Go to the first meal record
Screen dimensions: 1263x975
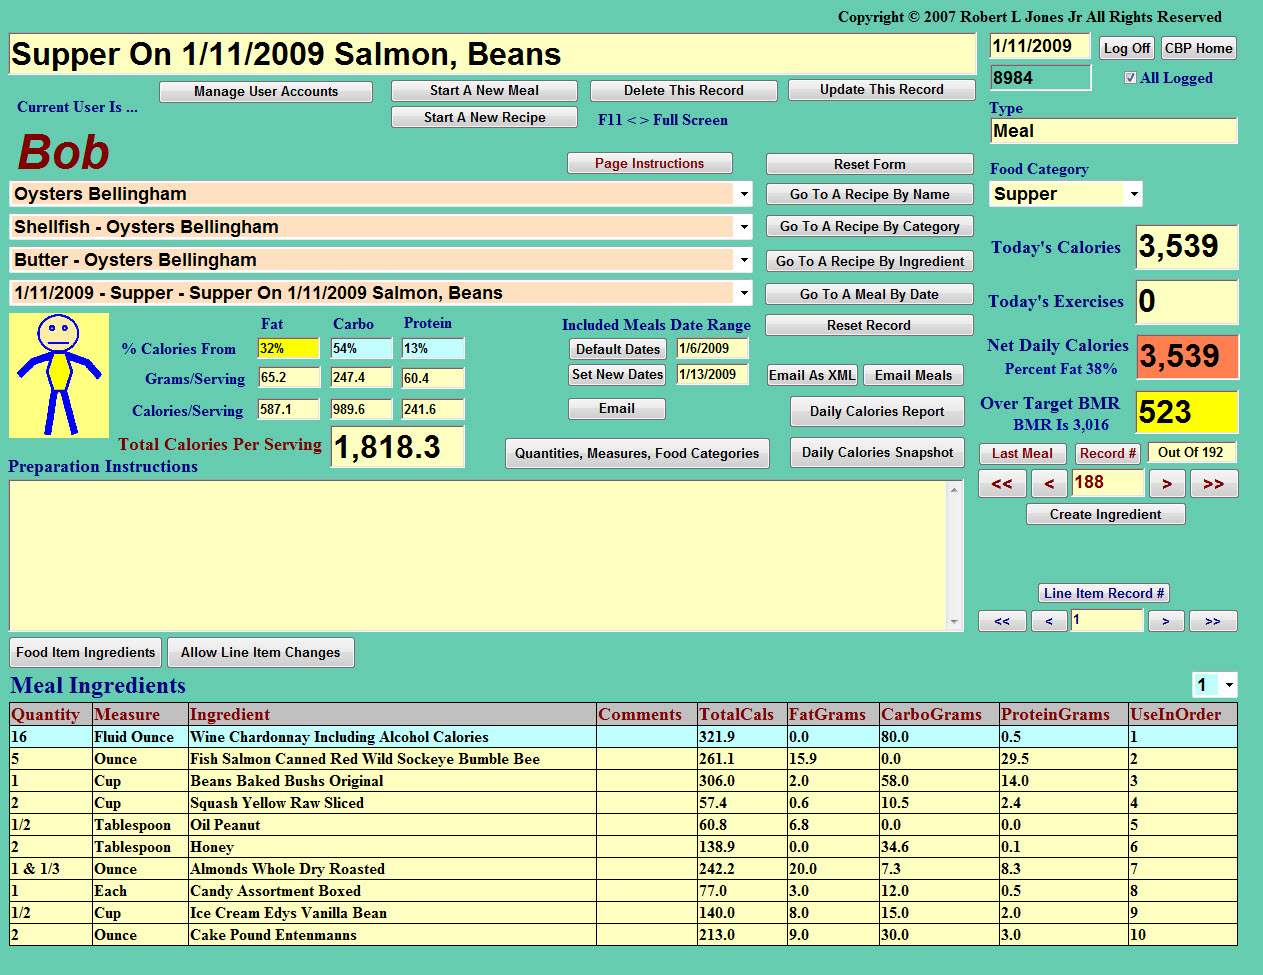click(x=1002, y=484)
